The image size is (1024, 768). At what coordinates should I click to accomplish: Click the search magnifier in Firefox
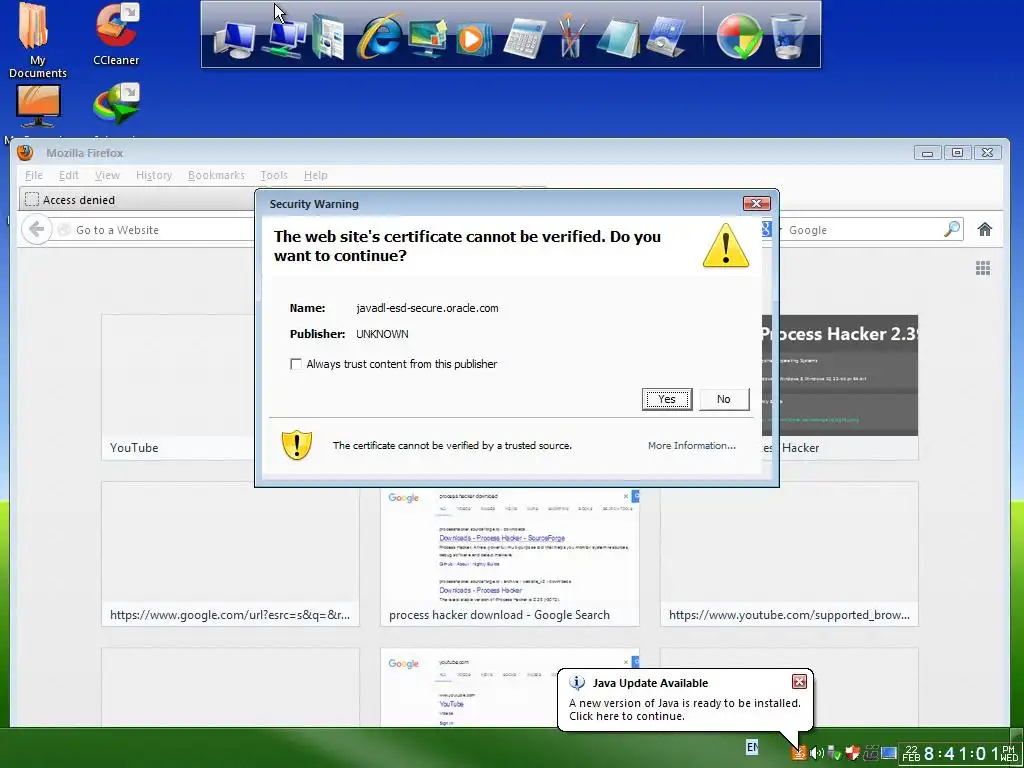click(x=952, y=229)
